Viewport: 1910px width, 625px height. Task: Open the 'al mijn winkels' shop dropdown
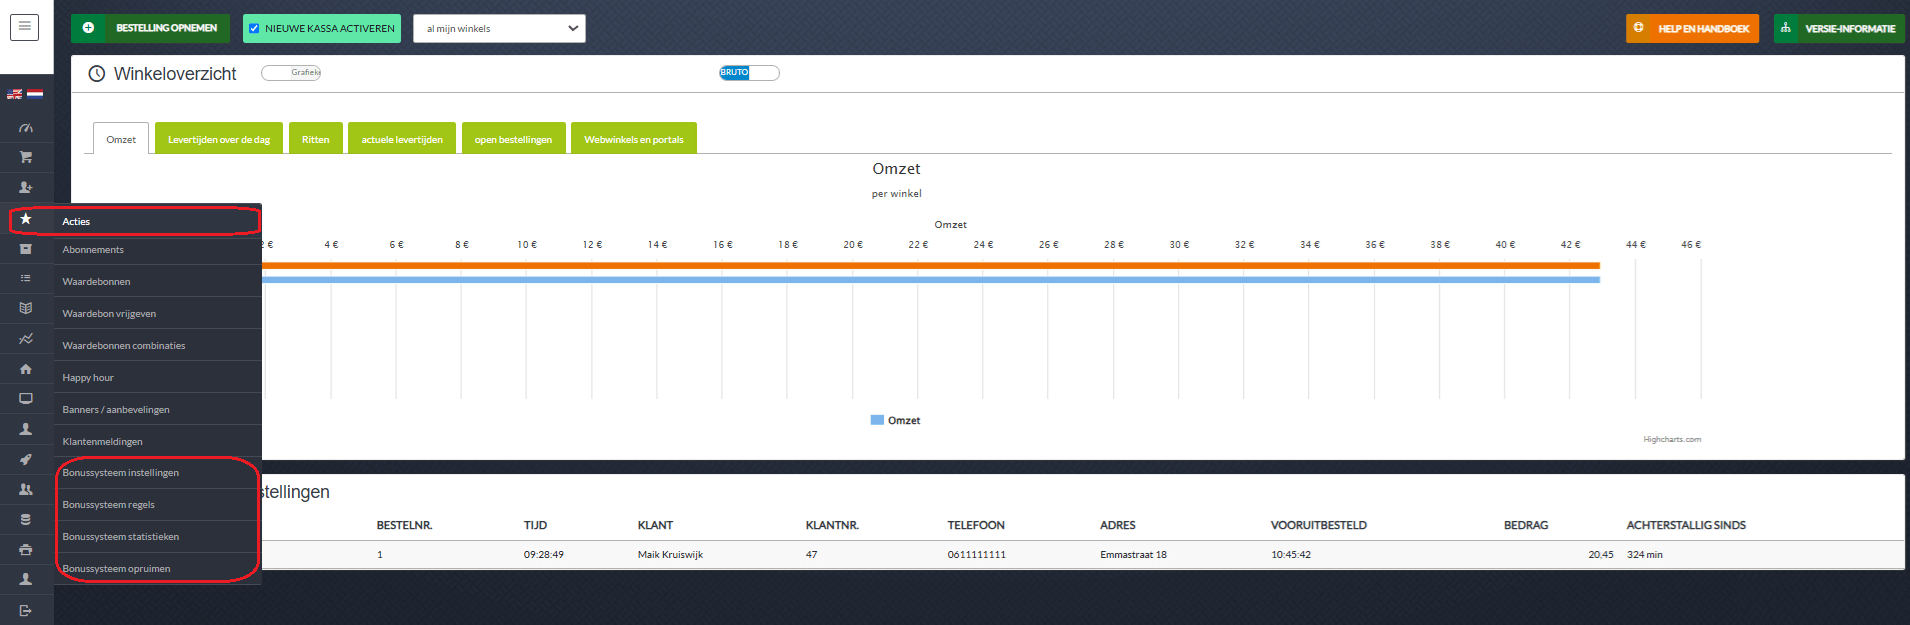coord(499,28)
